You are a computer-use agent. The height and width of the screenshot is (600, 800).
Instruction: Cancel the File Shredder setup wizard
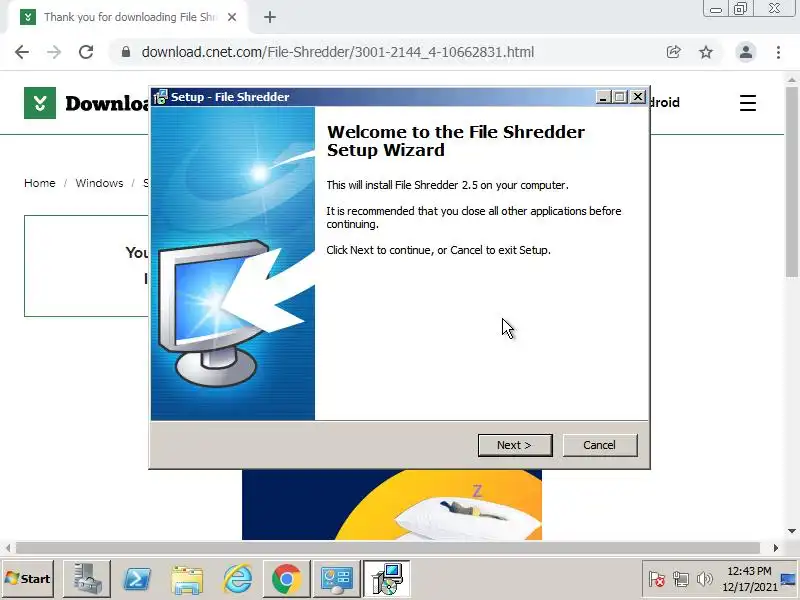pos(599,445)
